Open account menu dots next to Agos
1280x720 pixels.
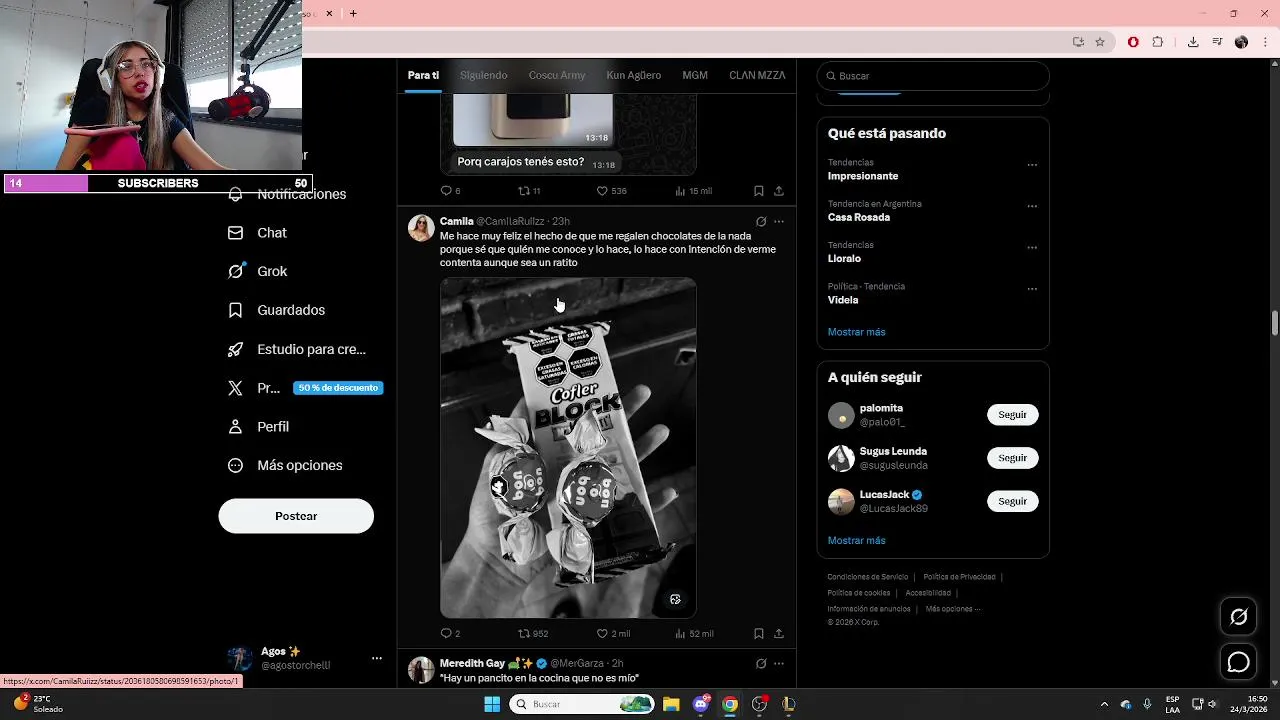(x=377, y=658)
